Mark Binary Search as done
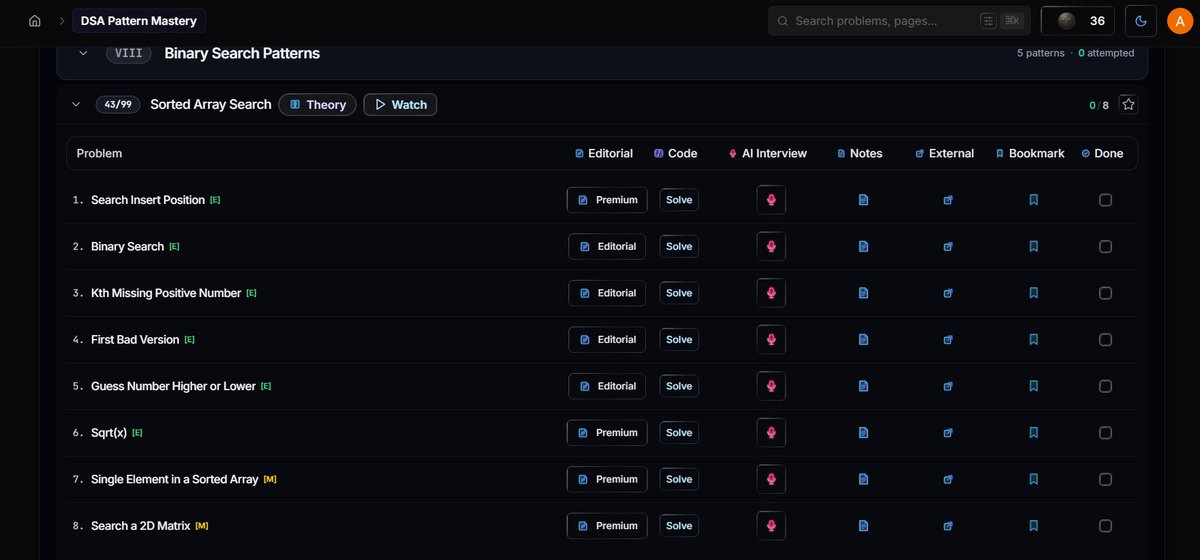Viewport: 1200px width, 560px height. (x=1105, y=246)
